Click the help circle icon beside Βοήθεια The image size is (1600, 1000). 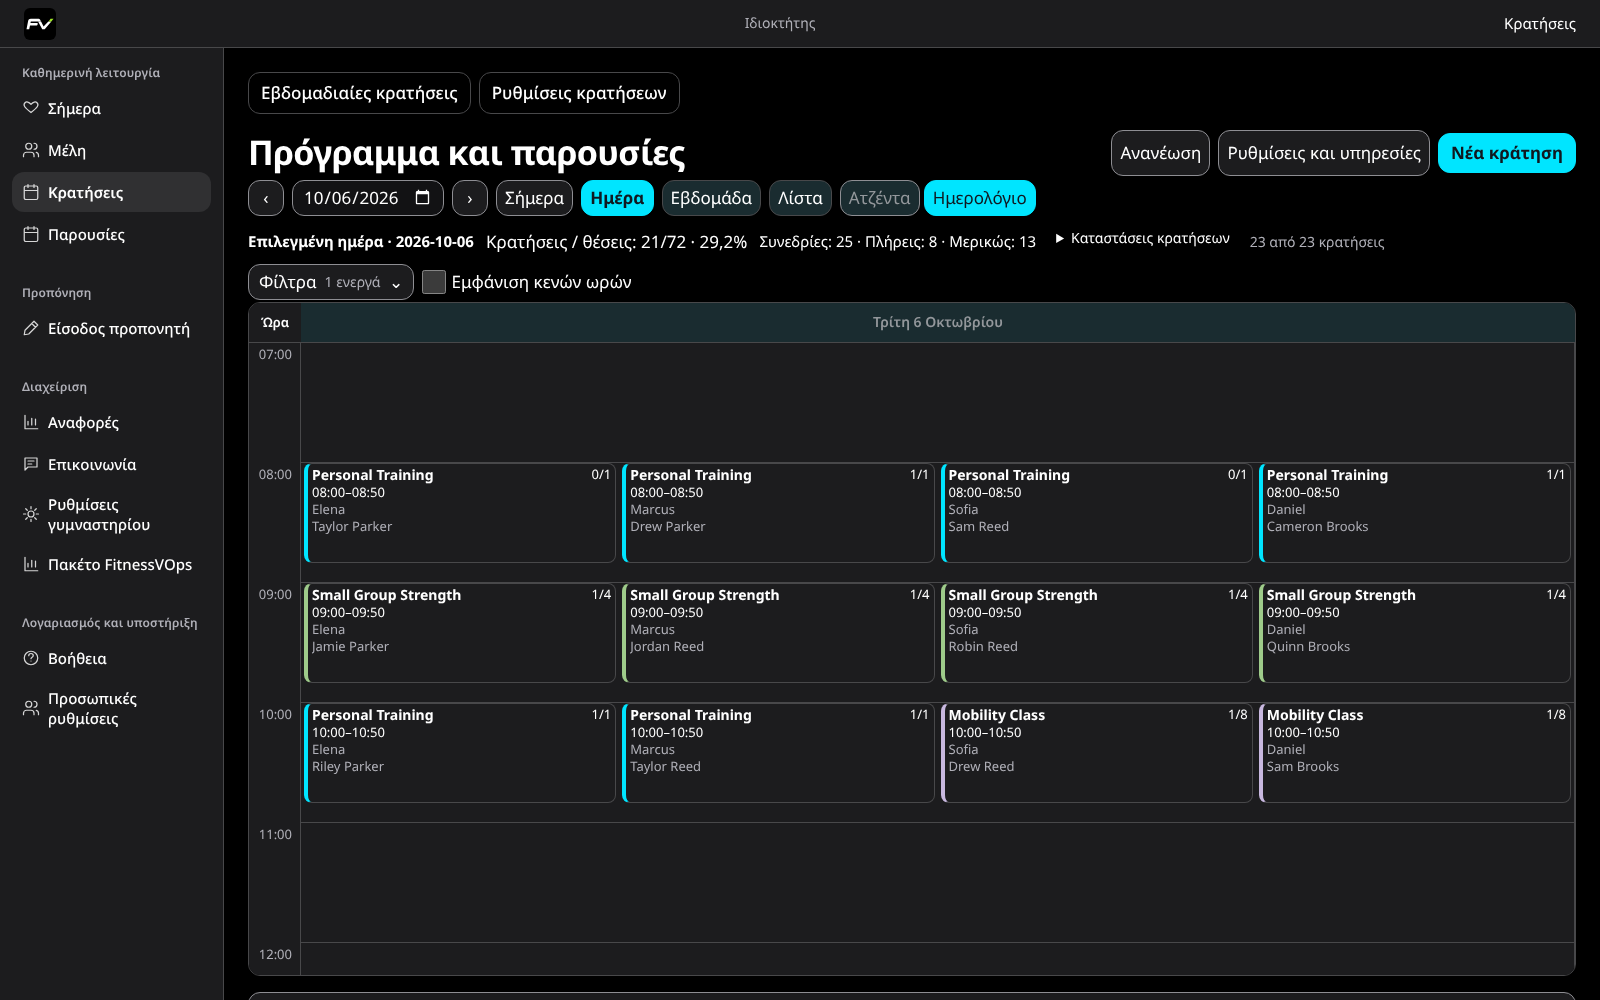click(x=31, y=658)
